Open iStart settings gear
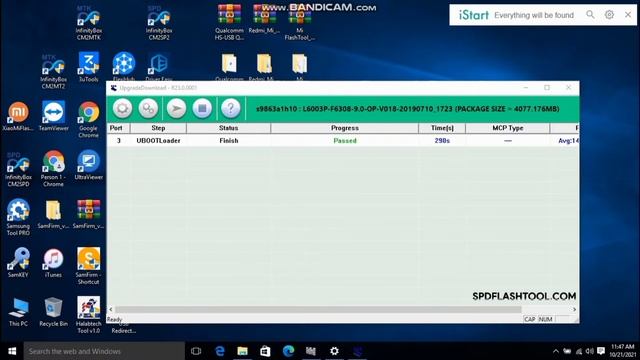Image resolution: width=640 pixels, height=360 pixels. (609, 15)
